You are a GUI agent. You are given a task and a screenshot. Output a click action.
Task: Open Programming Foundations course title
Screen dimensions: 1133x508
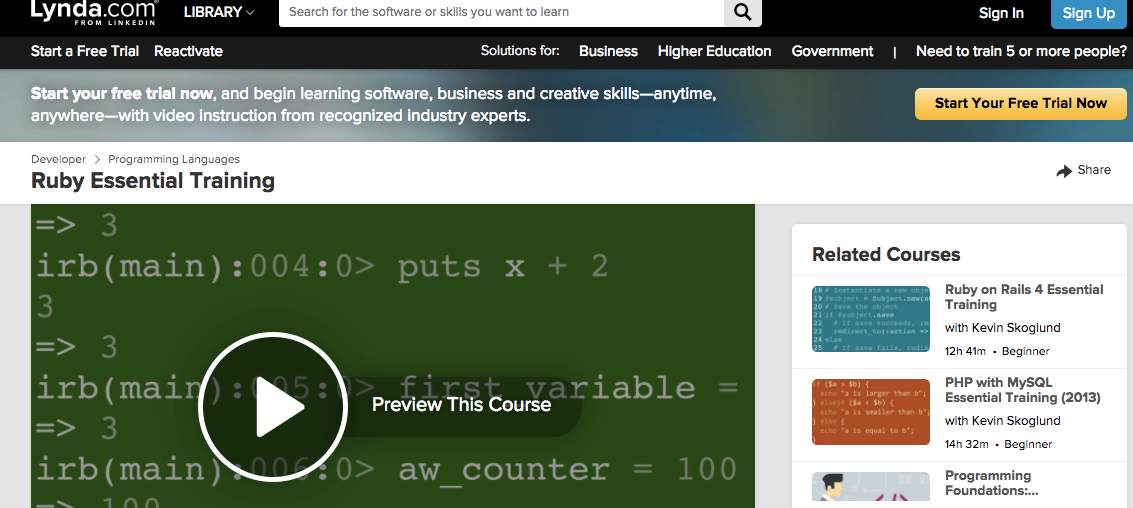click(991, 483)
